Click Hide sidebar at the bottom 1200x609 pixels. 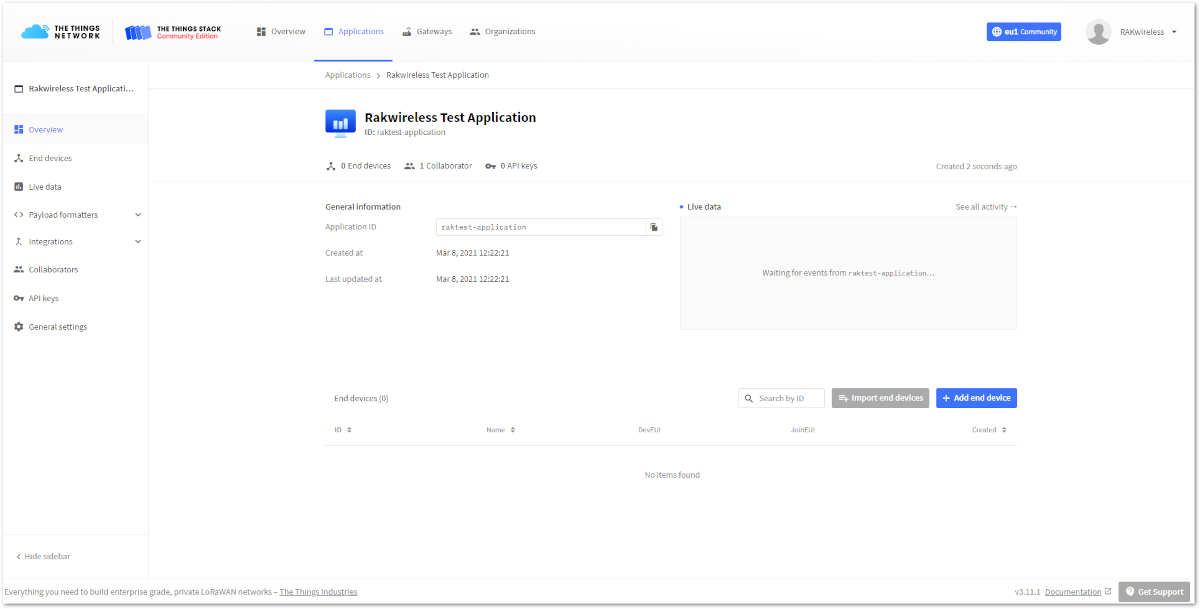click(43, 556)
